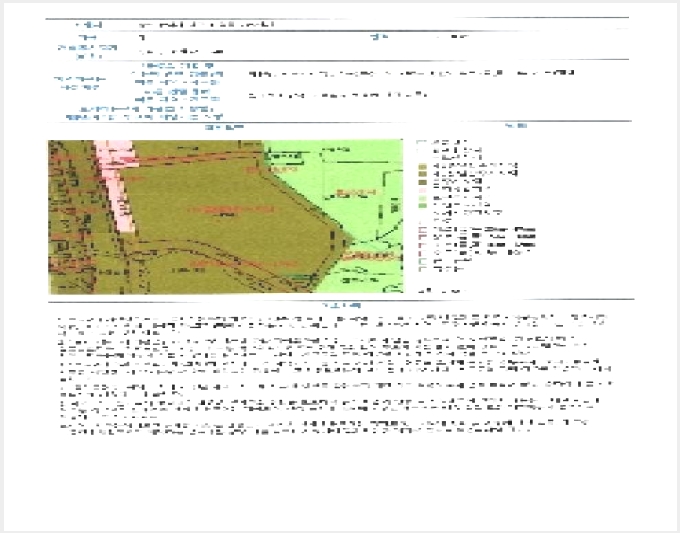Click the medium green legend swatch
680x533 pixels.
[x=422, y=206]
